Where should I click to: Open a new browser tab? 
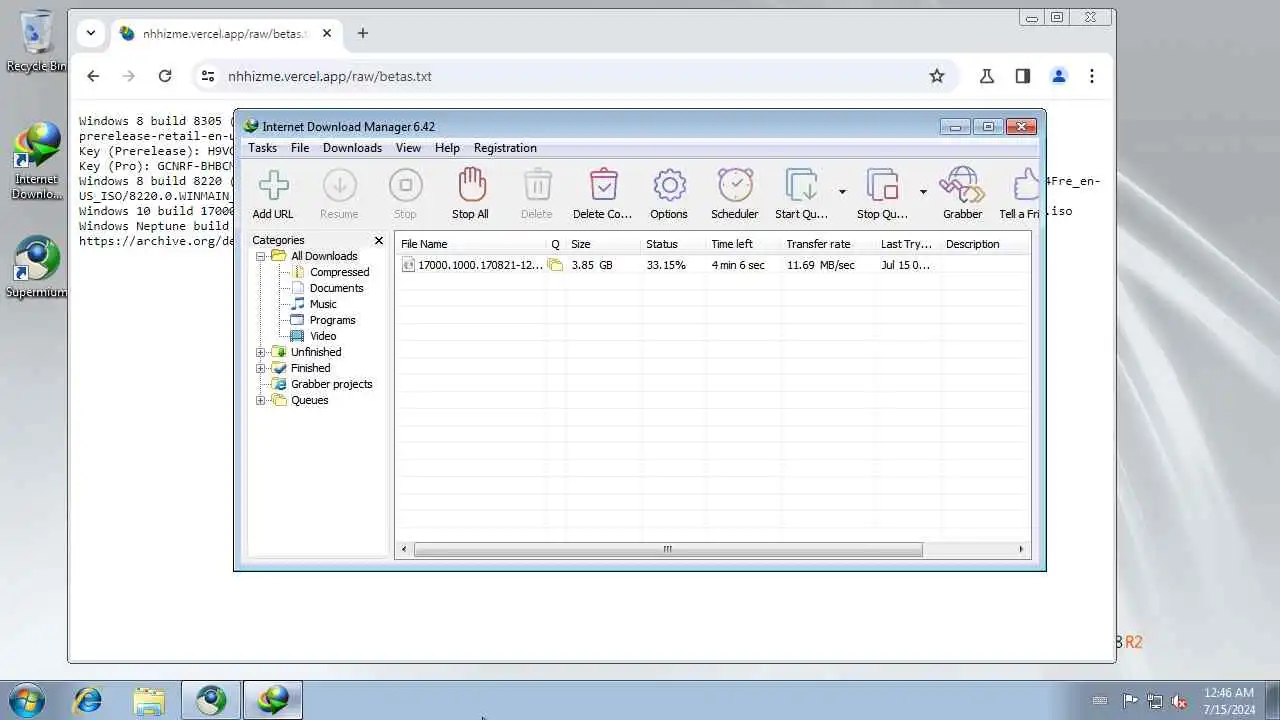coord(363,33)
